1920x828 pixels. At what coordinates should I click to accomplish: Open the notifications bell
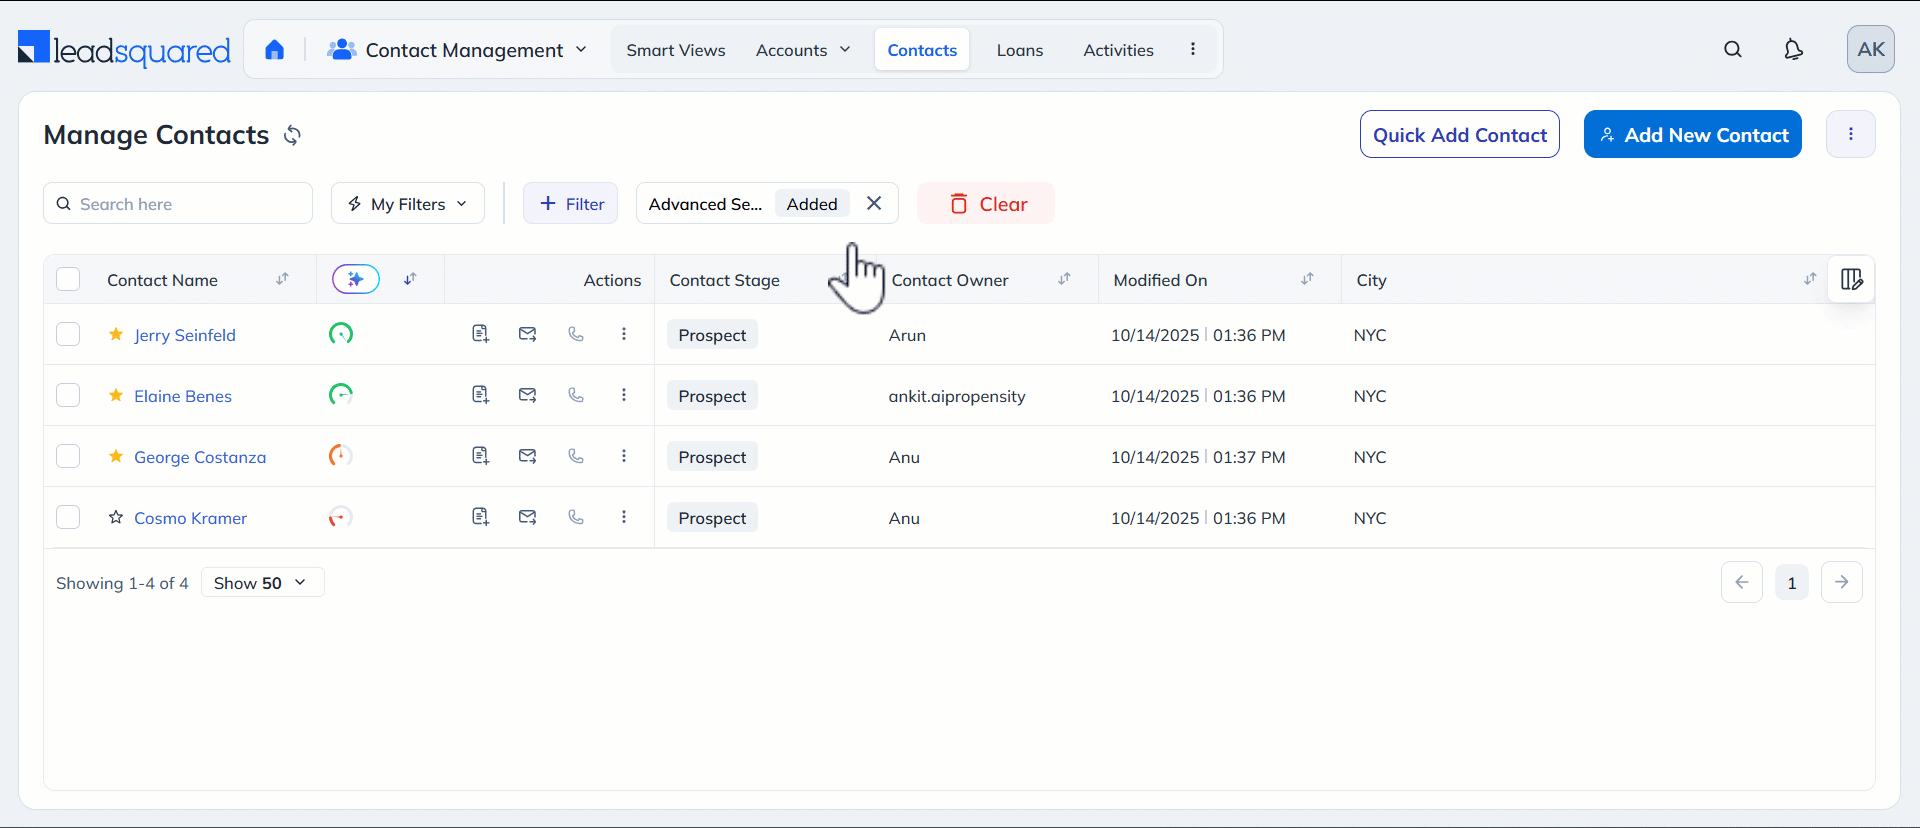[1793, 50]
